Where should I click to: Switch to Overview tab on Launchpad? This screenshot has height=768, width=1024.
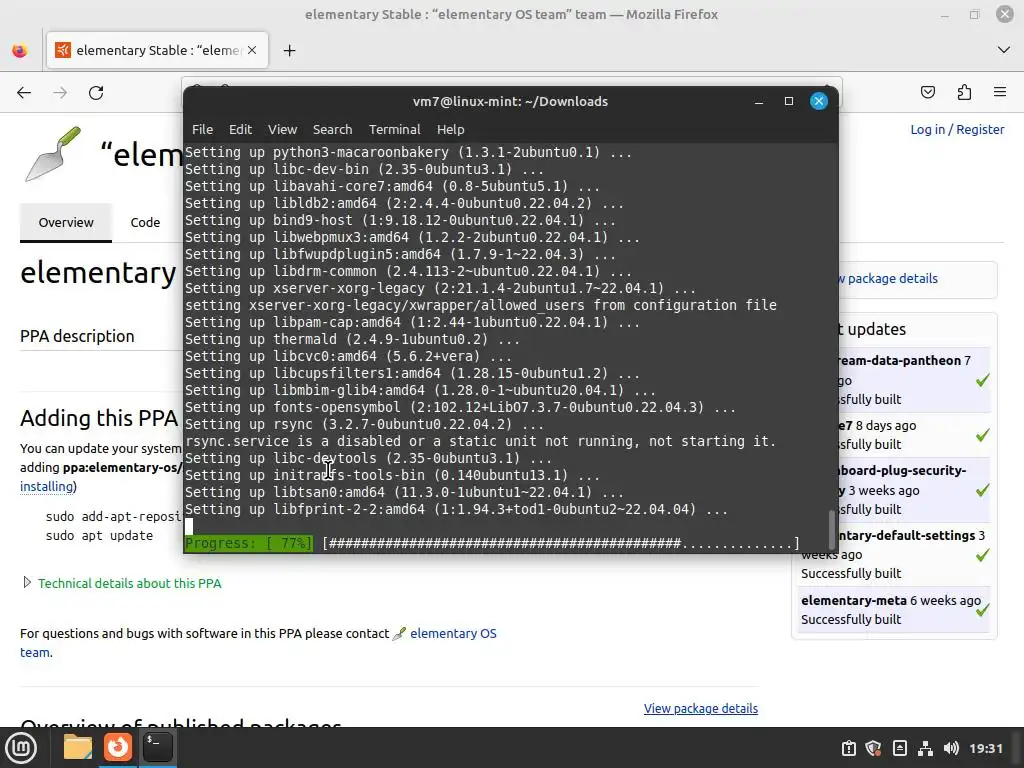tap(66, 222)
